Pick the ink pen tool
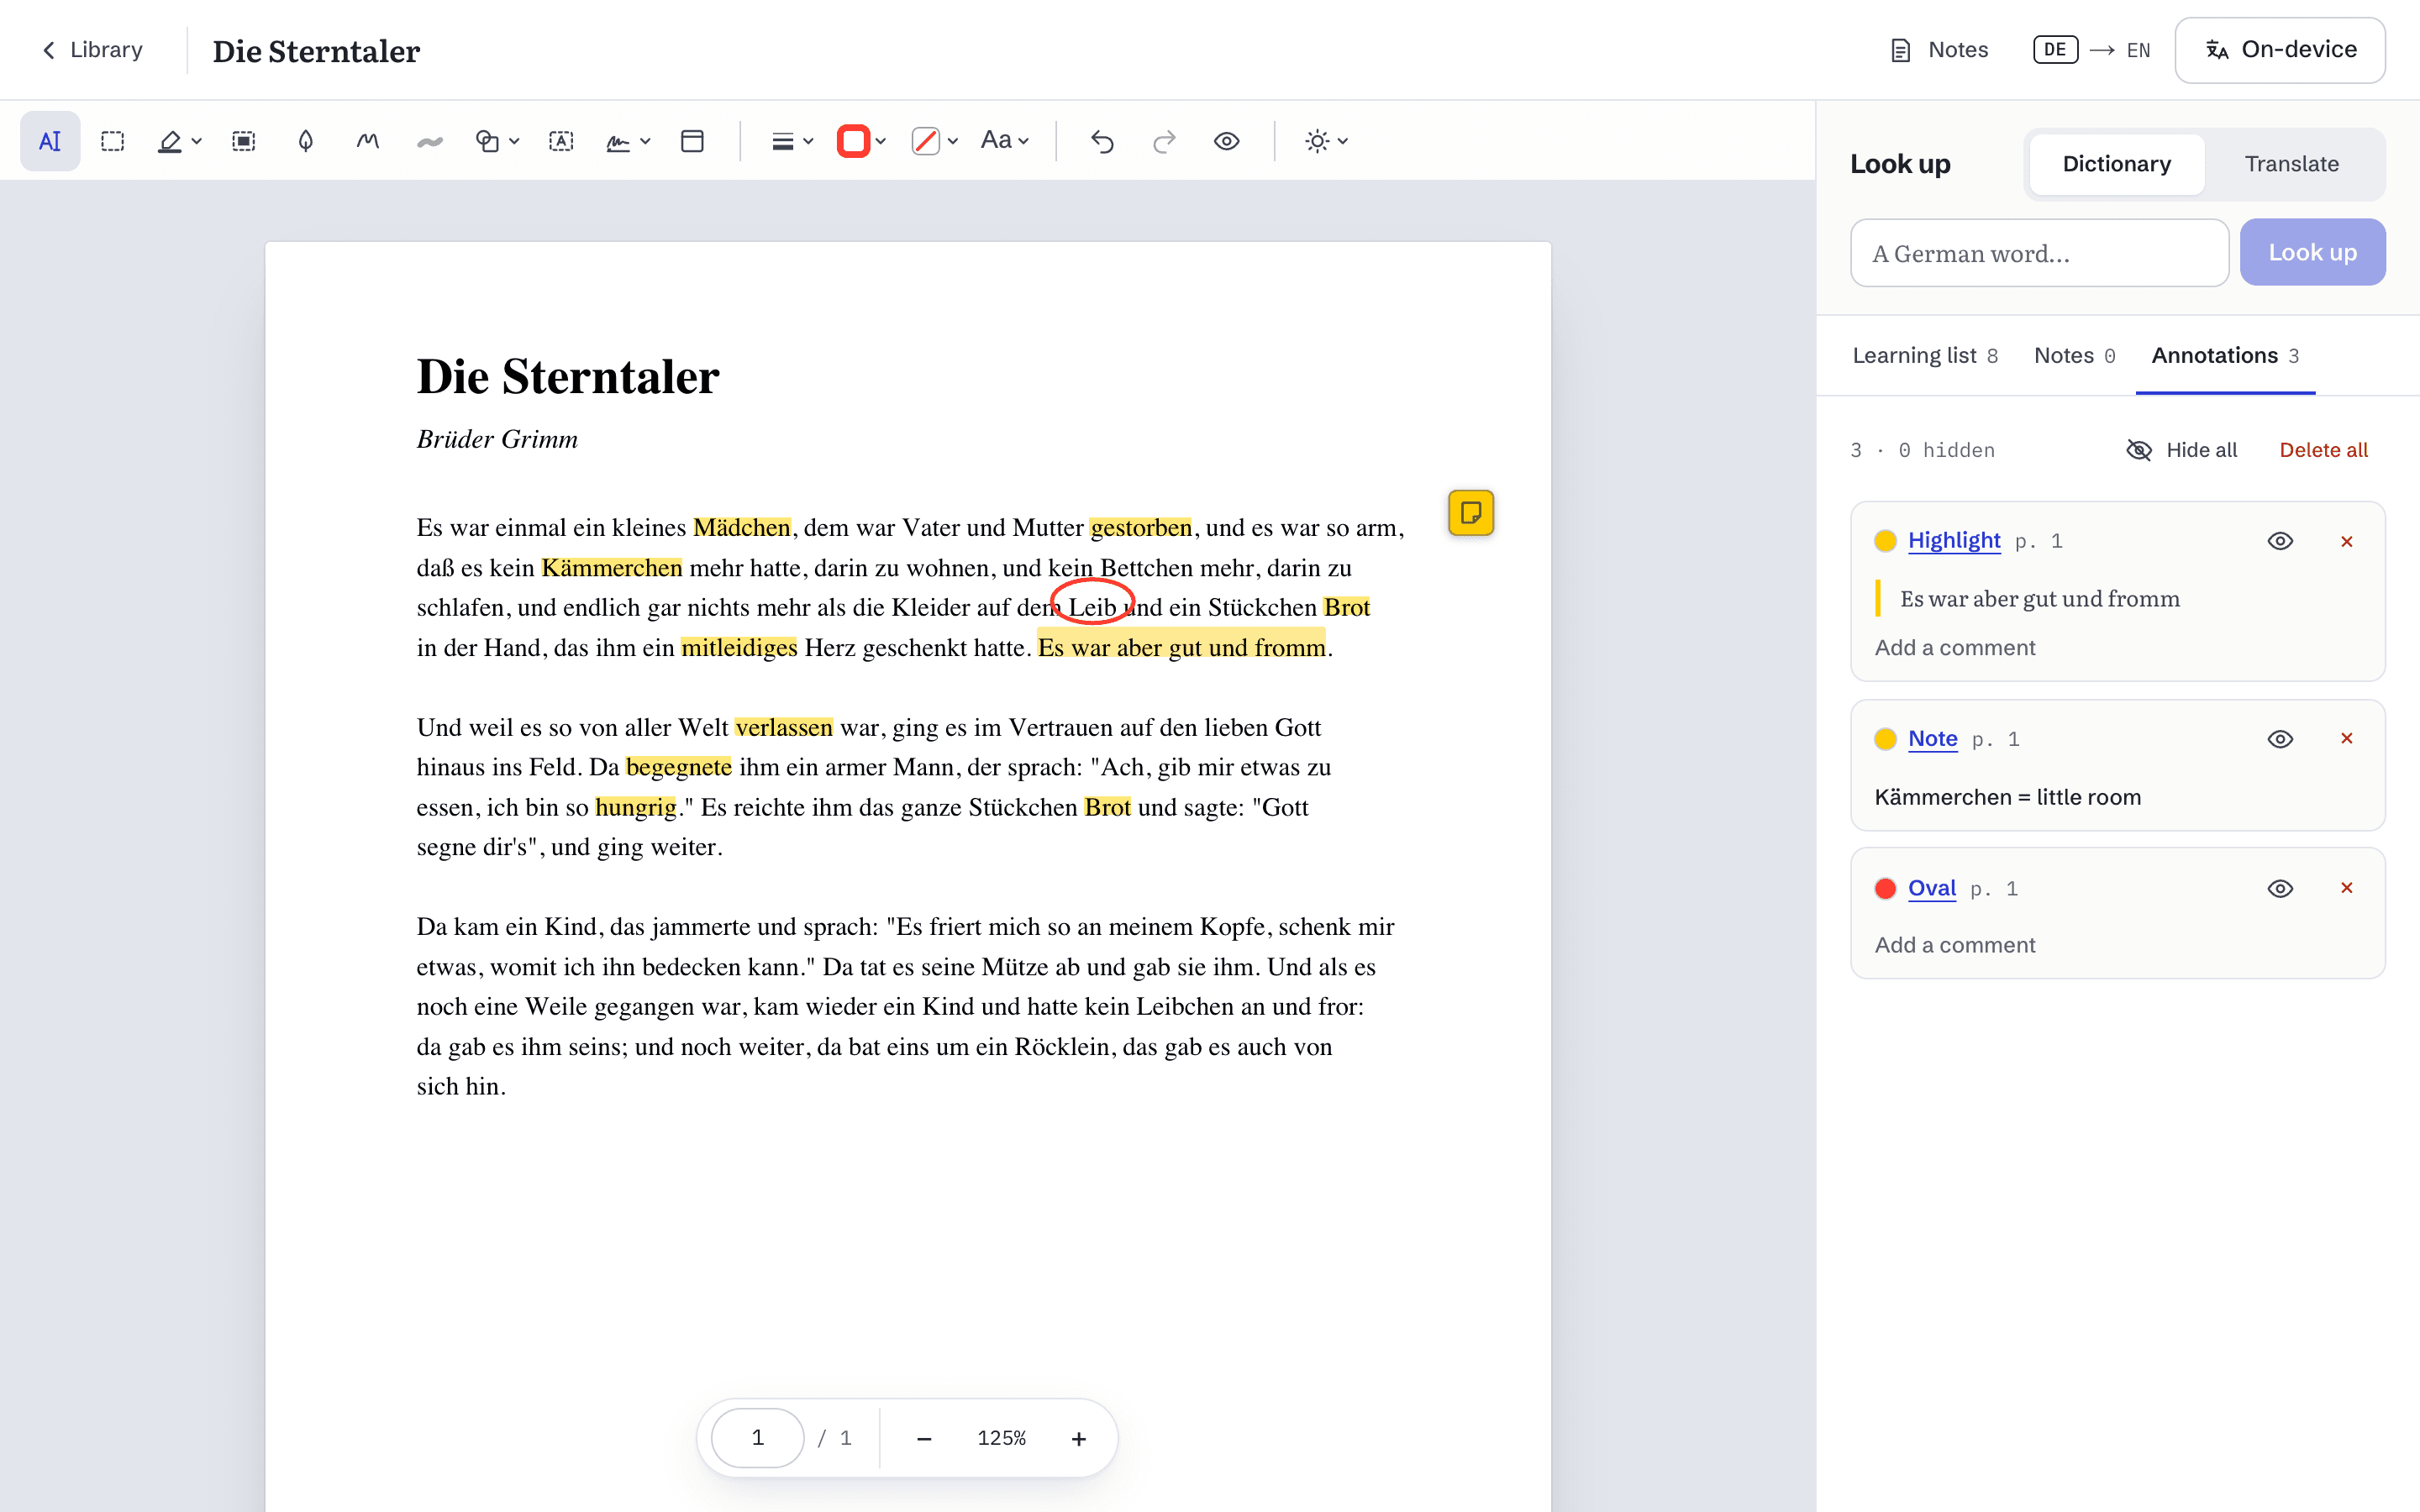 pyautogui.click(x=306, y=141)
